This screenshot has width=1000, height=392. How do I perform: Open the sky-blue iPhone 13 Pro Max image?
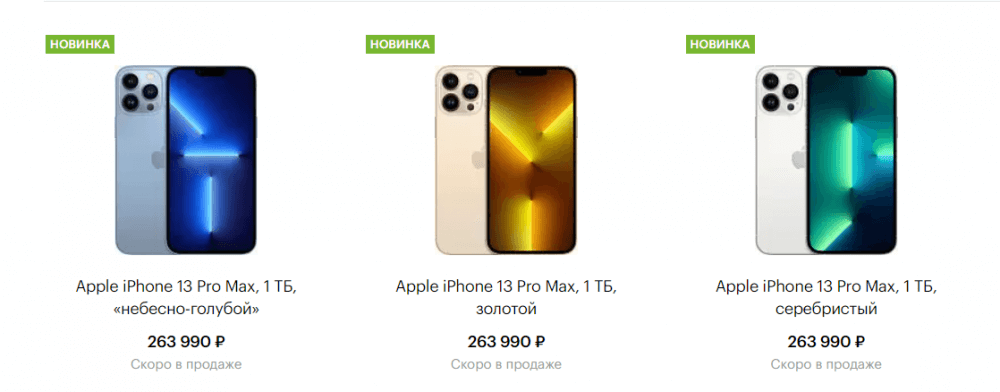(186, 160)
